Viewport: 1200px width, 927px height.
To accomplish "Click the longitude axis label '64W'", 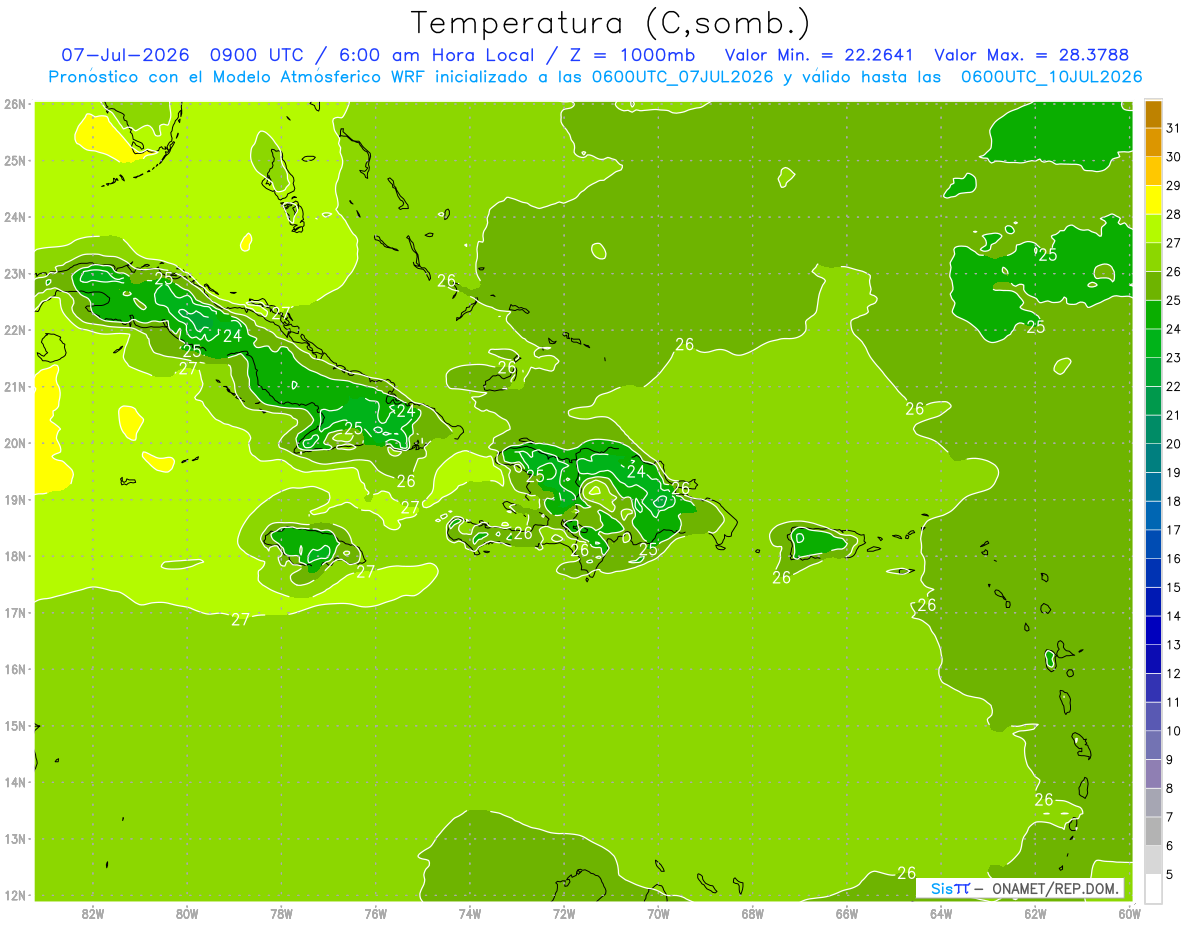I will 941,913.
